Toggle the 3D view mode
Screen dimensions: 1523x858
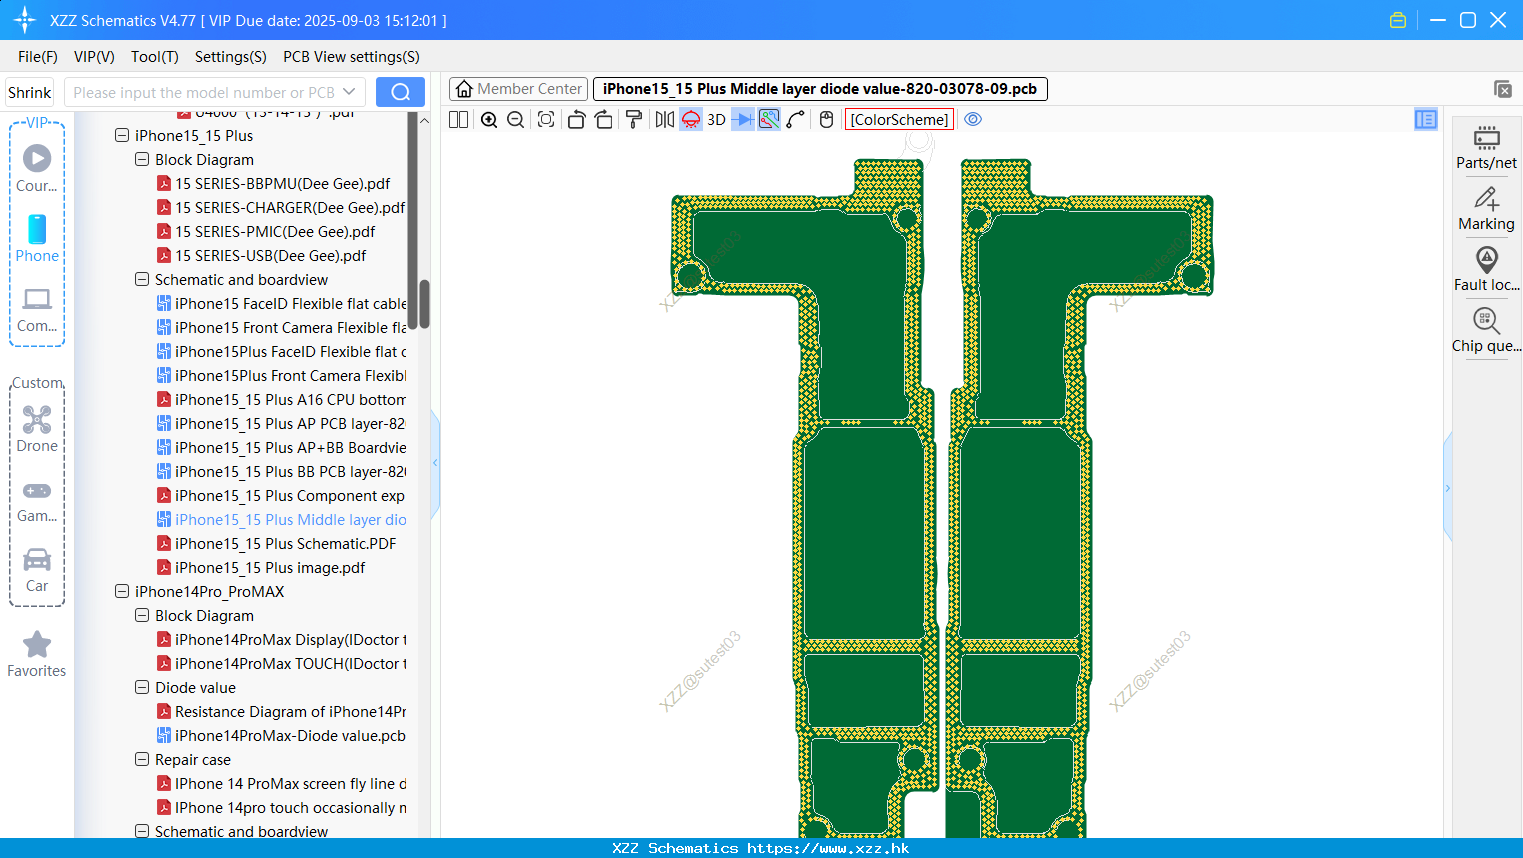716,120
